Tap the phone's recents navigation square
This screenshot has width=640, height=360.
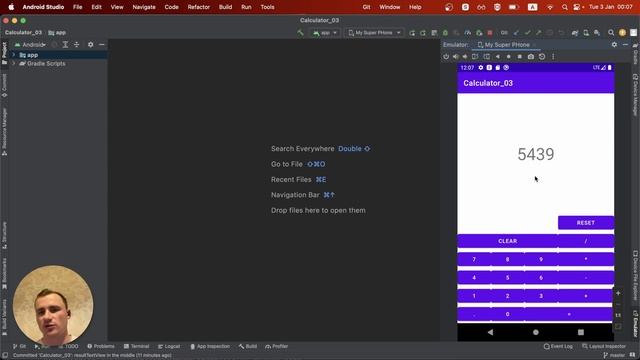click(x=581, y=332)
